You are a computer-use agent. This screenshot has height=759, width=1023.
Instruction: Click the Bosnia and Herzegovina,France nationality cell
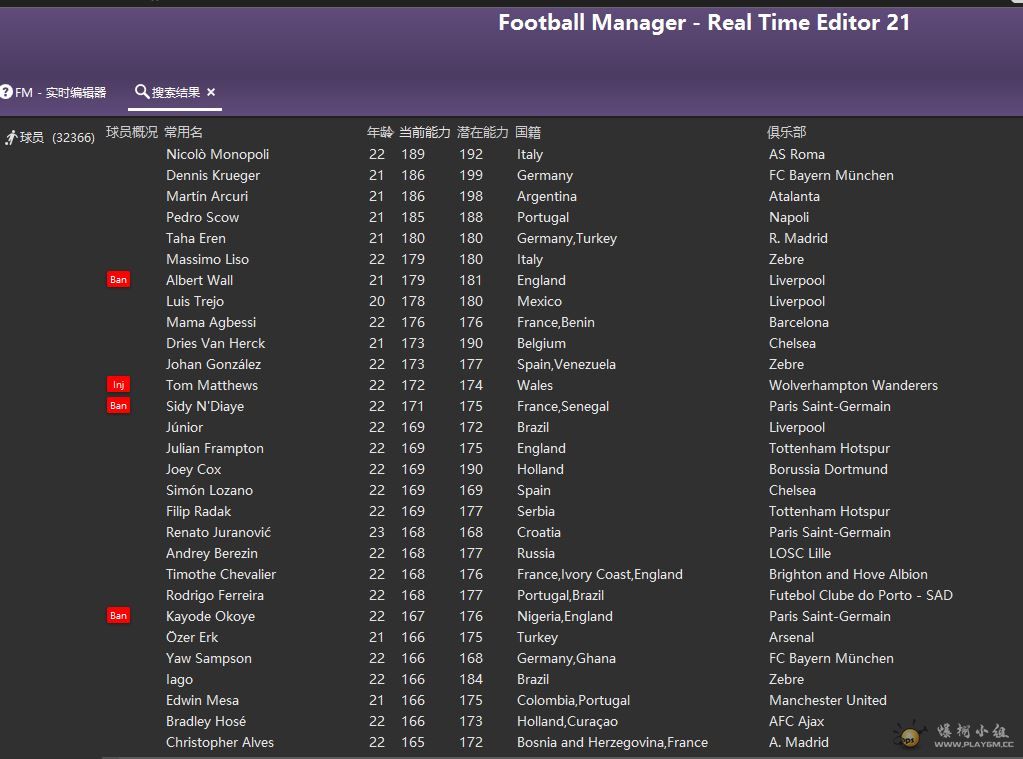pos(613,742)
